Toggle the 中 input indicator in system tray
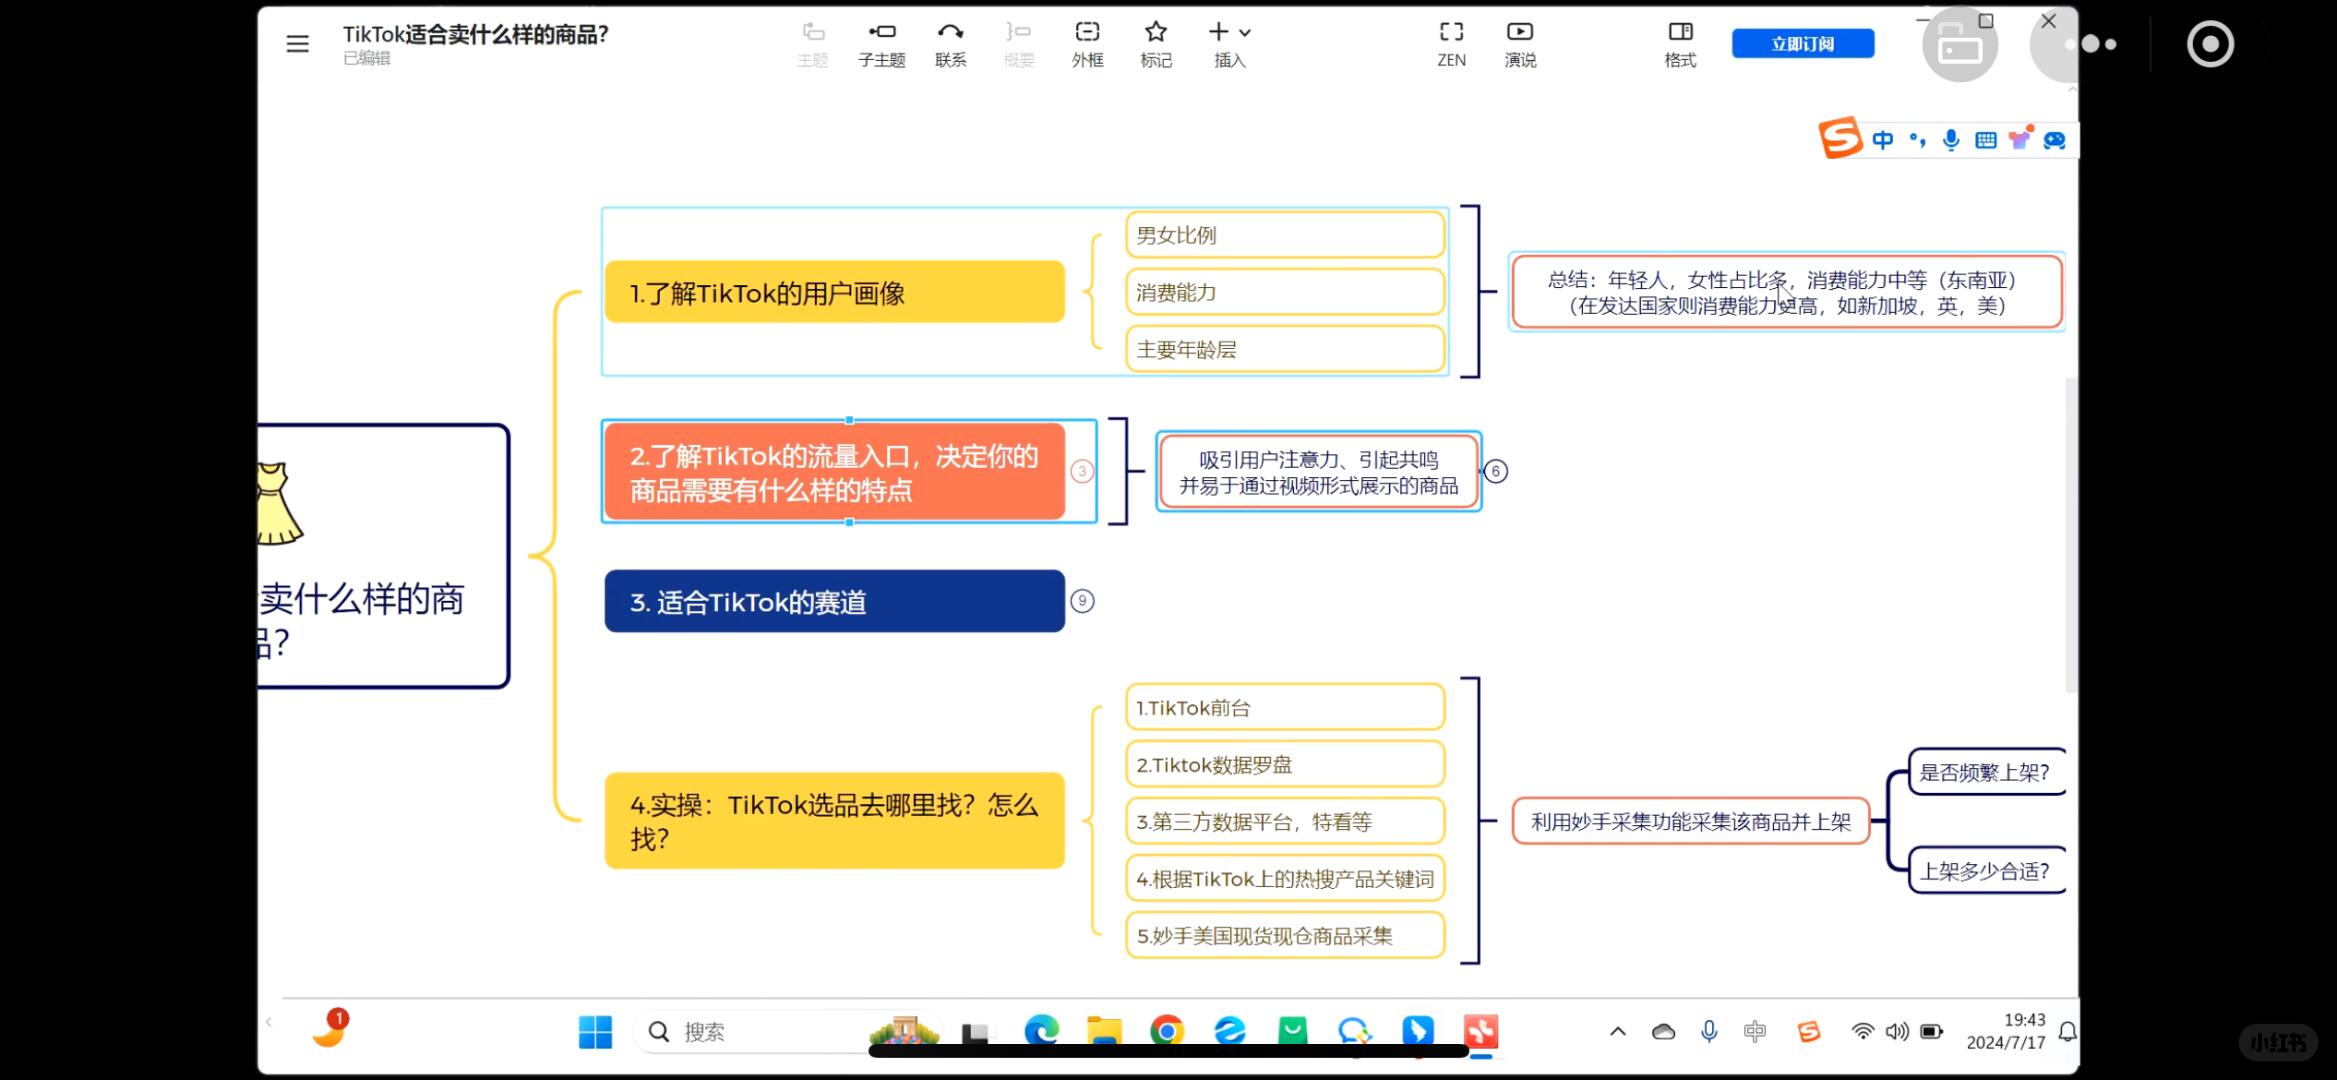 tap(1755, 1032)
